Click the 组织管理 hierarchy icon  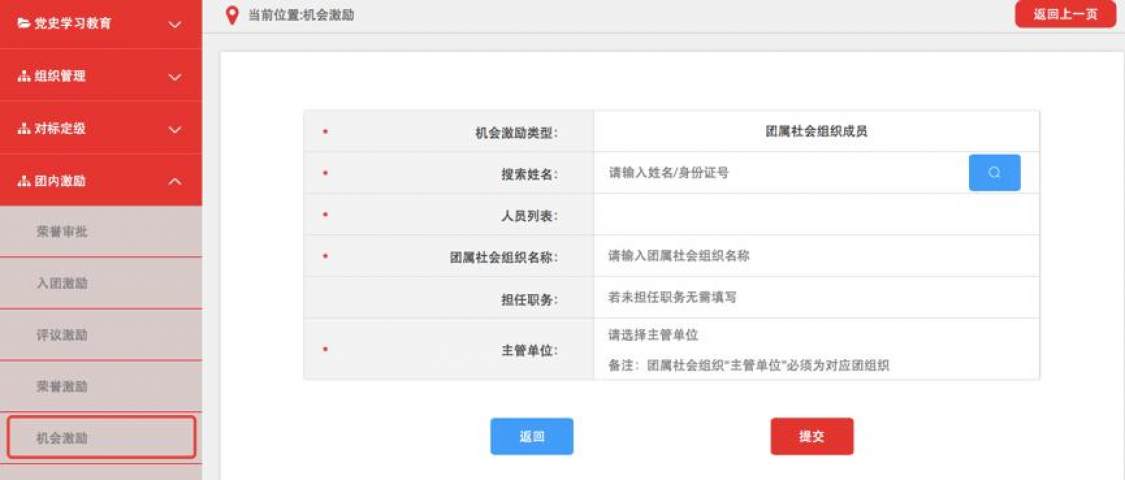coord(24,76)
